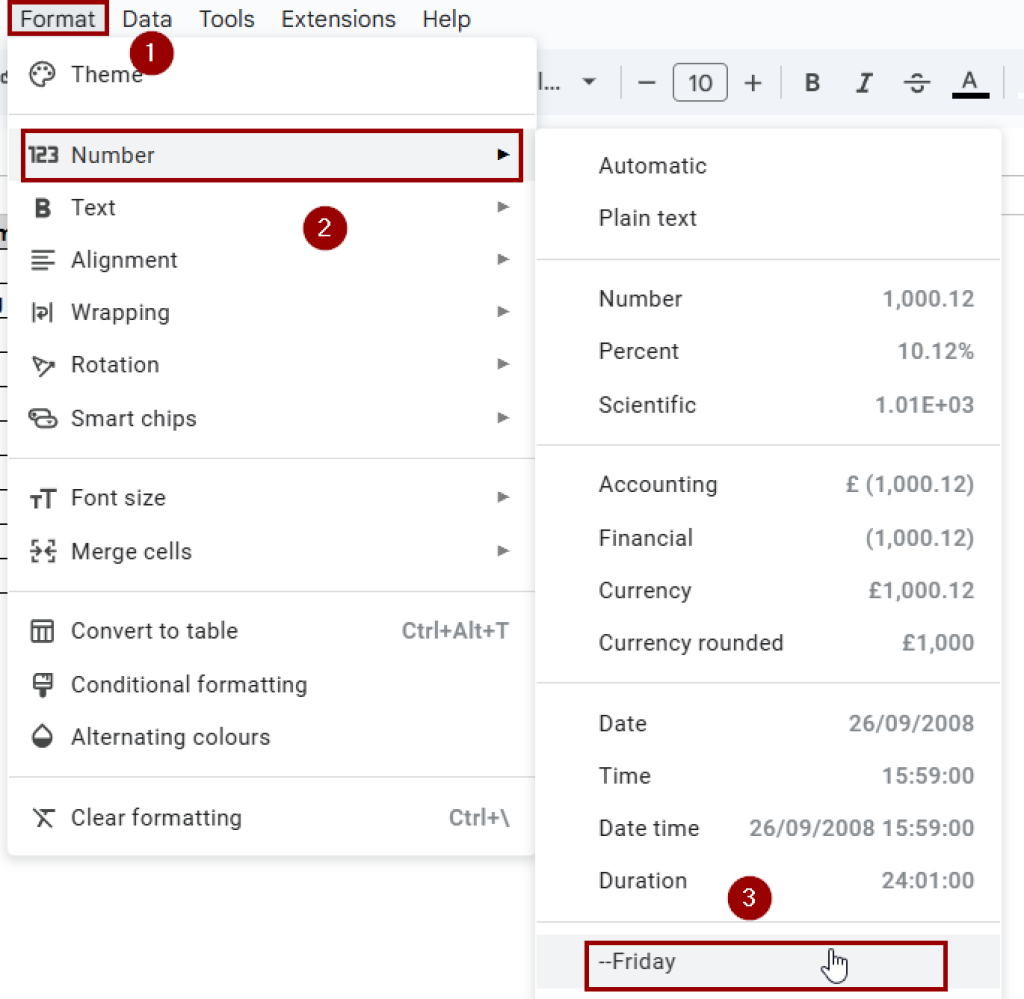This screenshot has width=1024, height=999.
Task: Select Theme with the palette icon
Action: pyautogui.click(x=106, y=75)
